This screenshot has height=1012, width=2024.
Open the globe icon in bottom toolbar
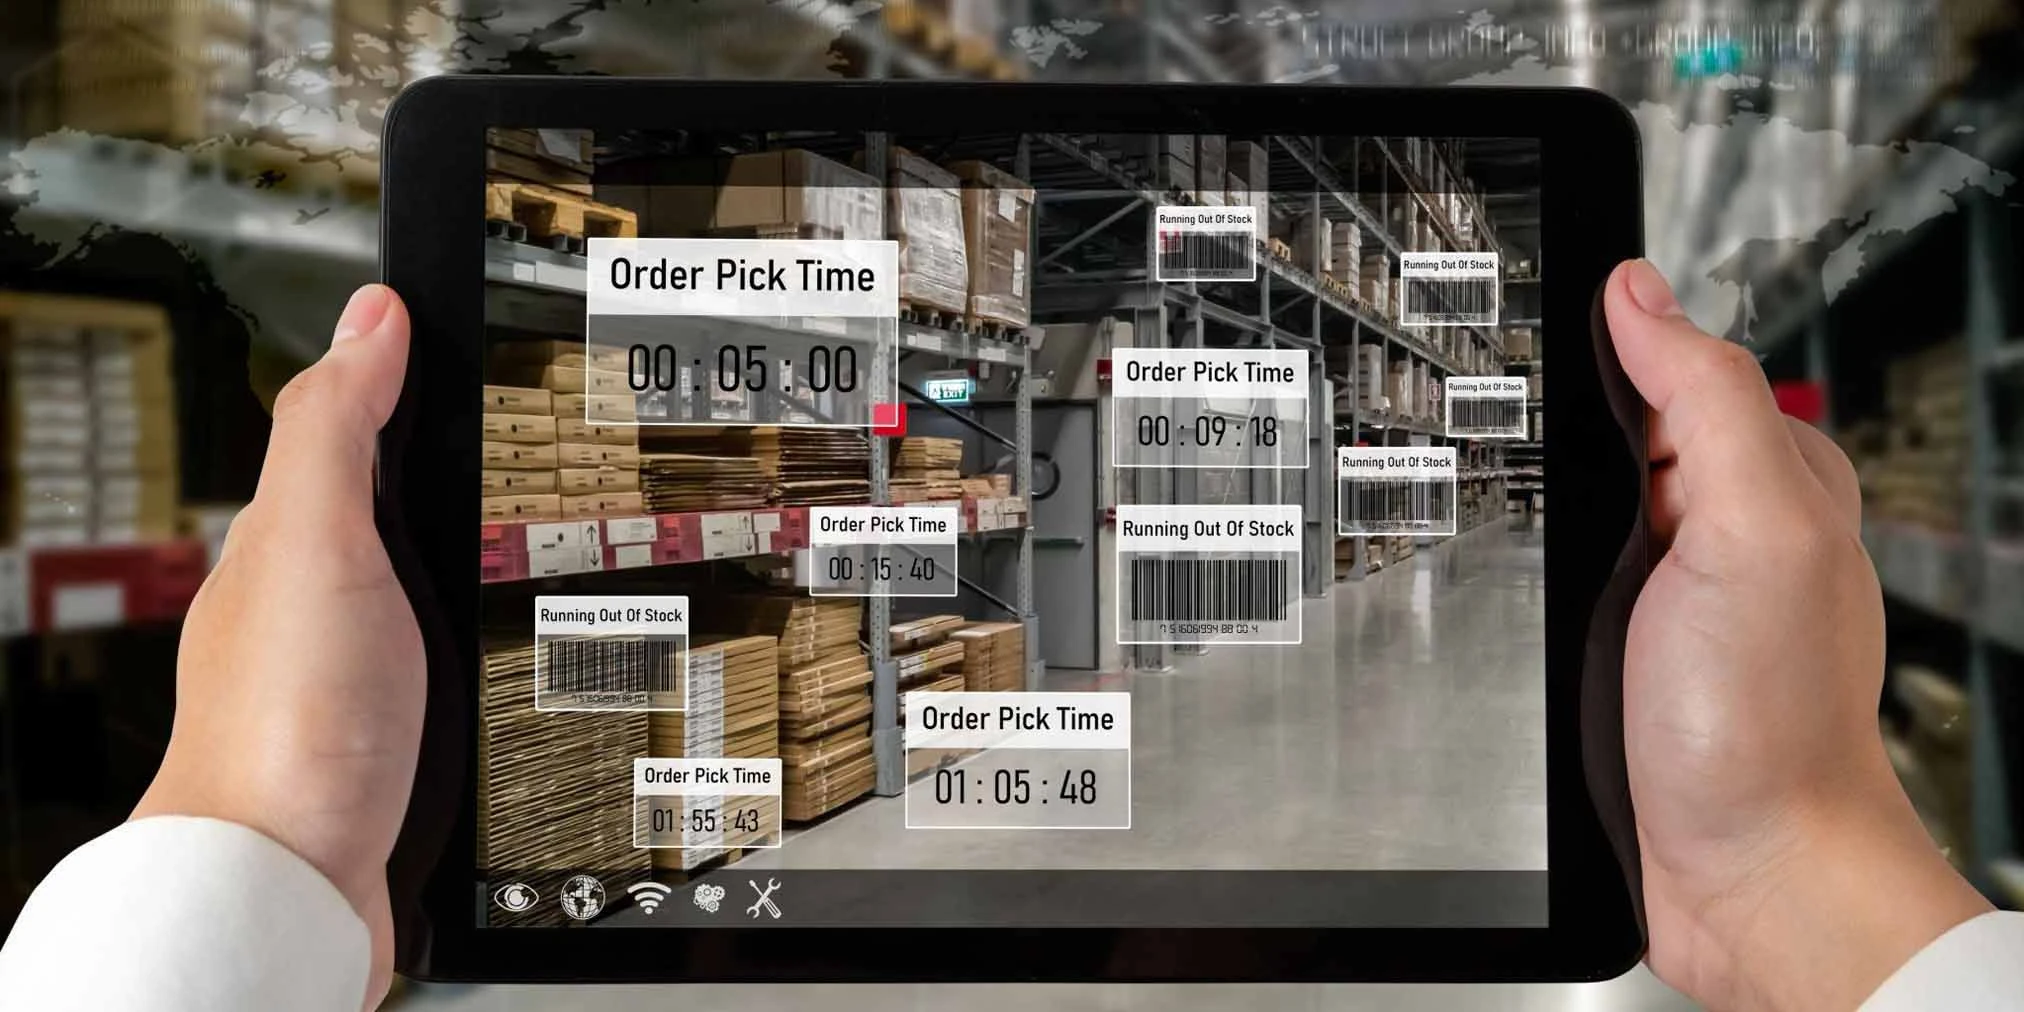(583, 897)
